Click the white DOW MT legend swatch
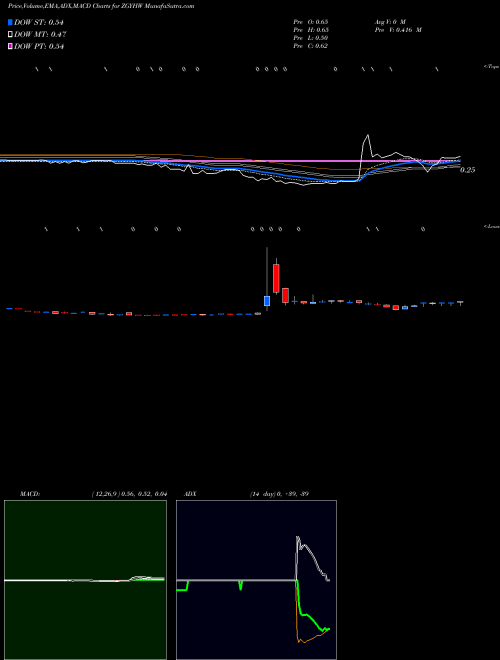Viewport: 500px width, 660px height. click(x=10, y=34)
